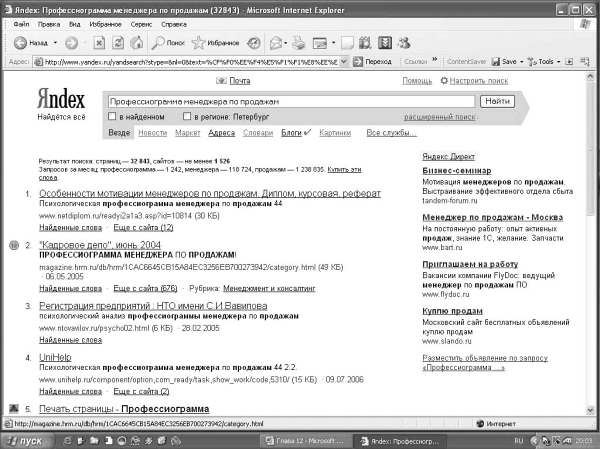The image size is (600, 449).
Task: Open the Адреса search tab
Action: (x=222, y=133)
